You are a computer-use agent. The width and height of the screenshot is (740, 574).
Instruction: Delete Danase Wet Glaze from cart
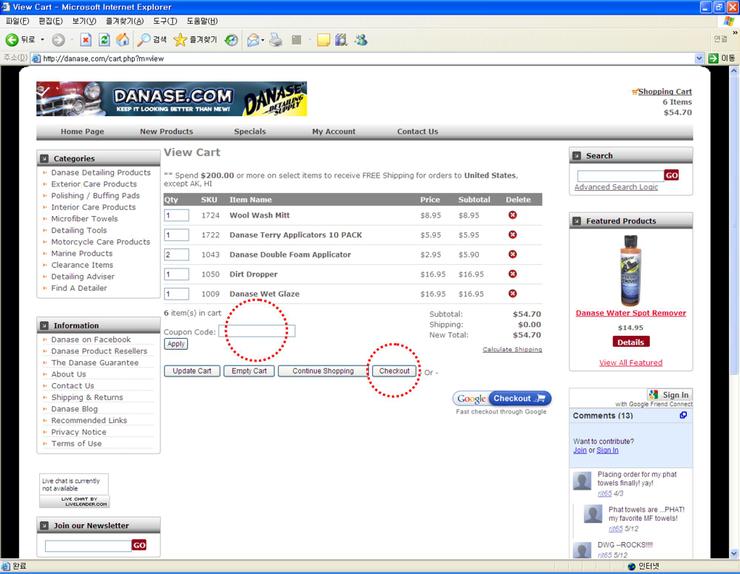pyautogui.click(x=513, y=294)
